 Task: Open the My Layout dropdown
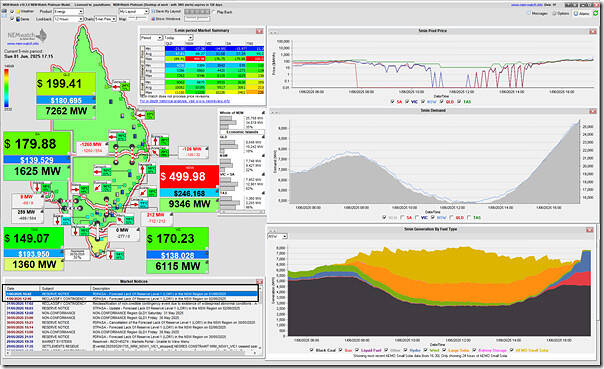click(x=134, y=12)
